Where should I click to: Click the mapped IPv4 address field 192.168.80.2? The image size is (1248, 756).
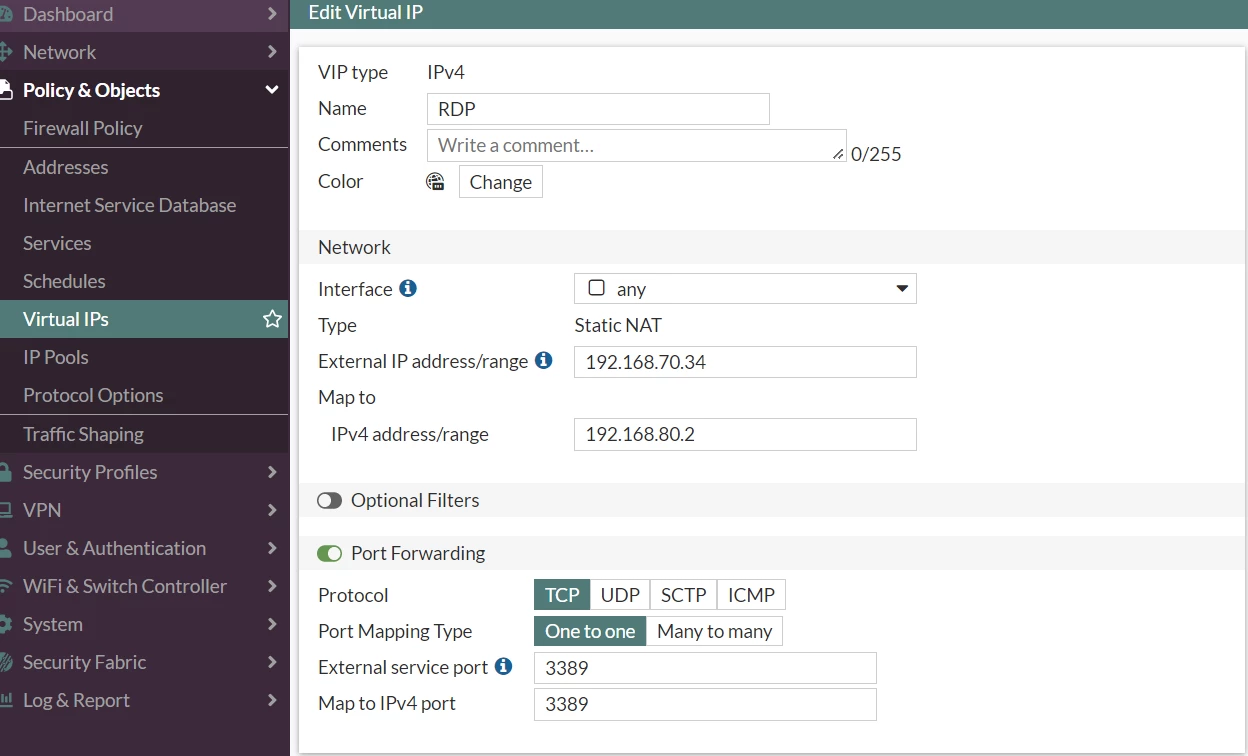pos(745,434)
